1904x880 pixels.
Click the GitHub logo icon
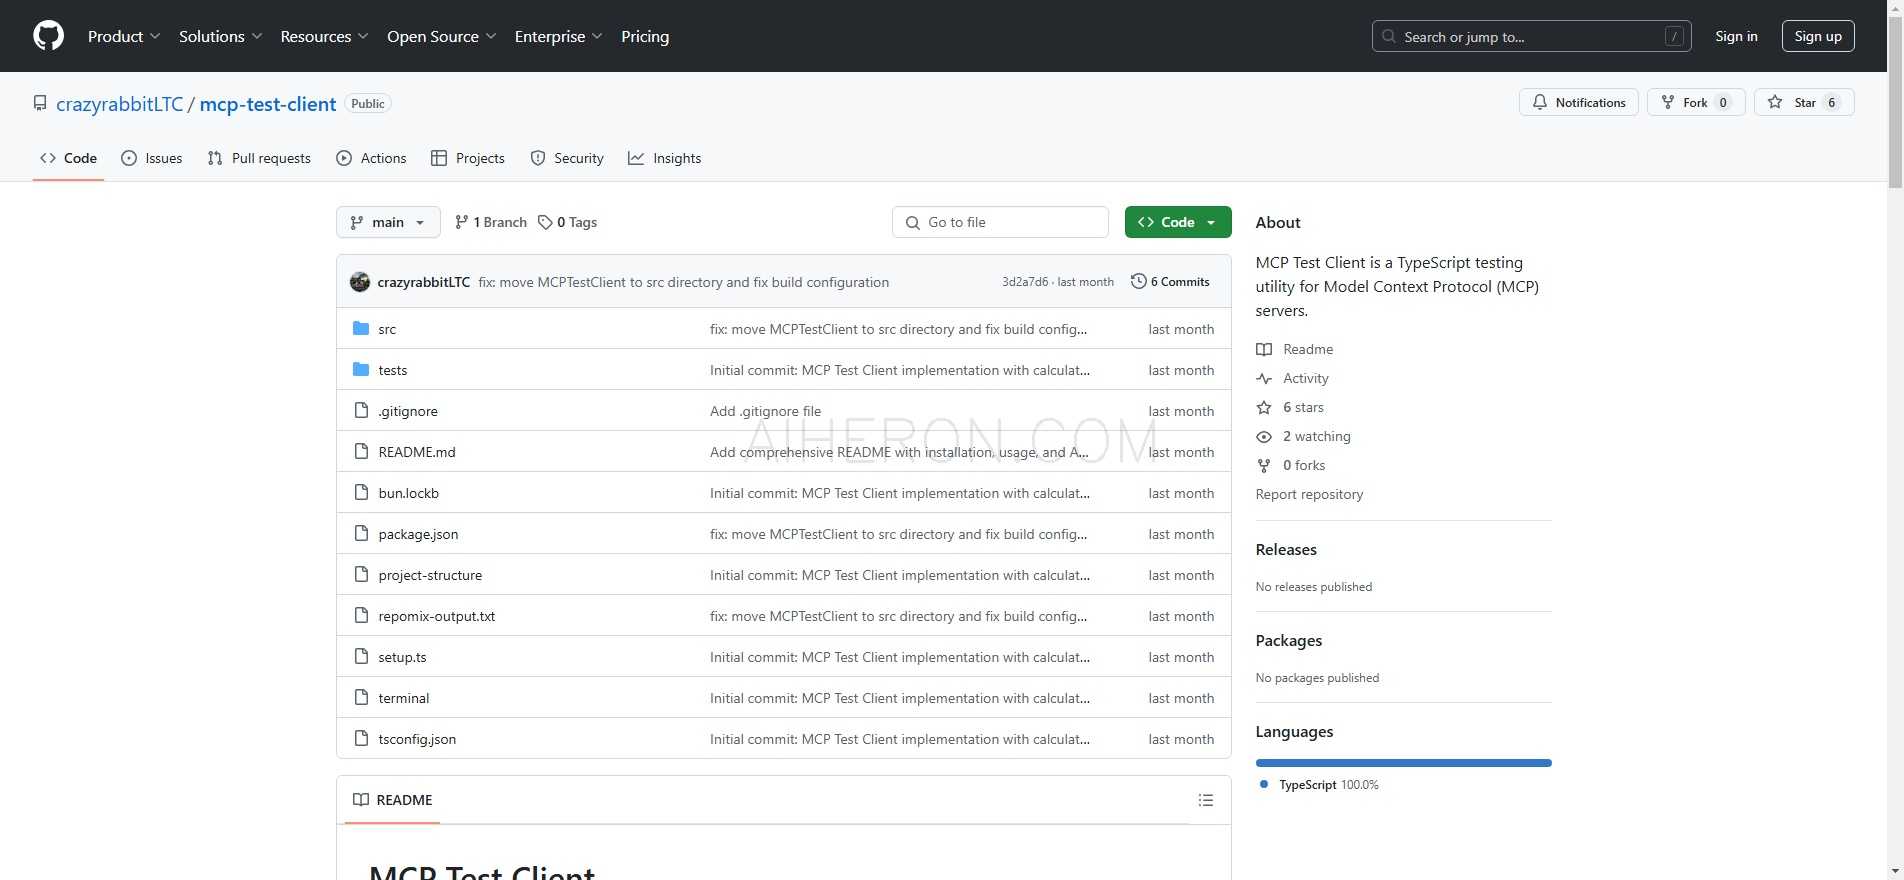pos(48,36)
